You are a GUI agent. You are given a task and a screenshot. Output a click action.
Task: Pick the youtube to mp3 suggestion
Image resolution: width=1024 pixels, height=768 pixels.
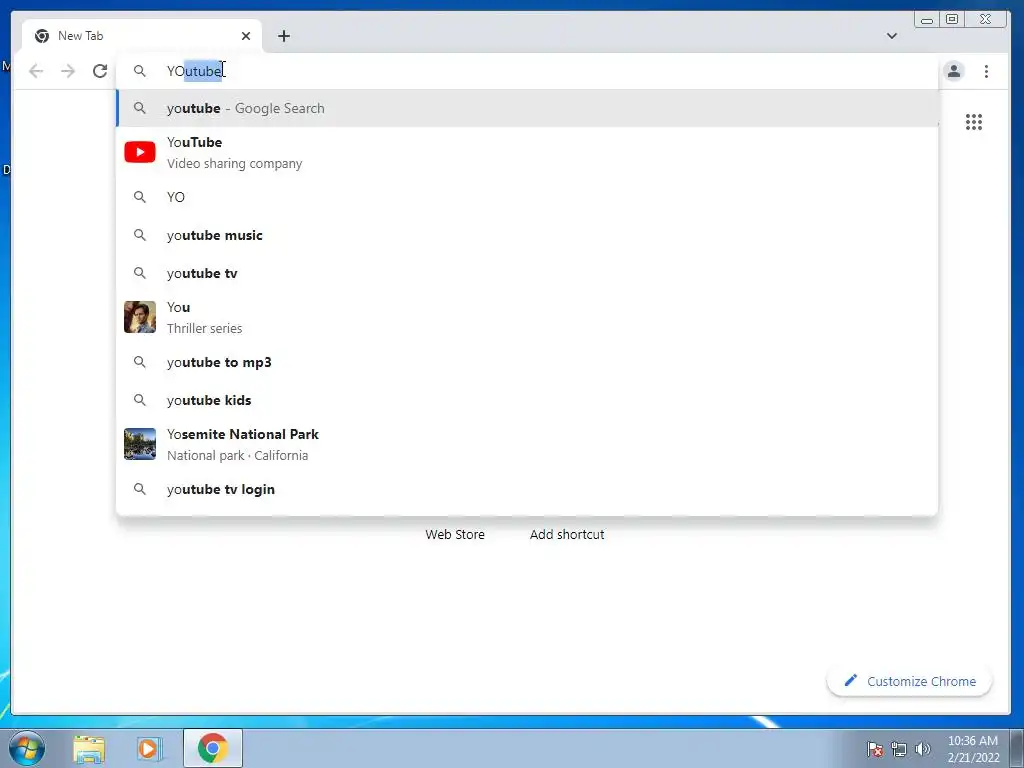[527, 362]
